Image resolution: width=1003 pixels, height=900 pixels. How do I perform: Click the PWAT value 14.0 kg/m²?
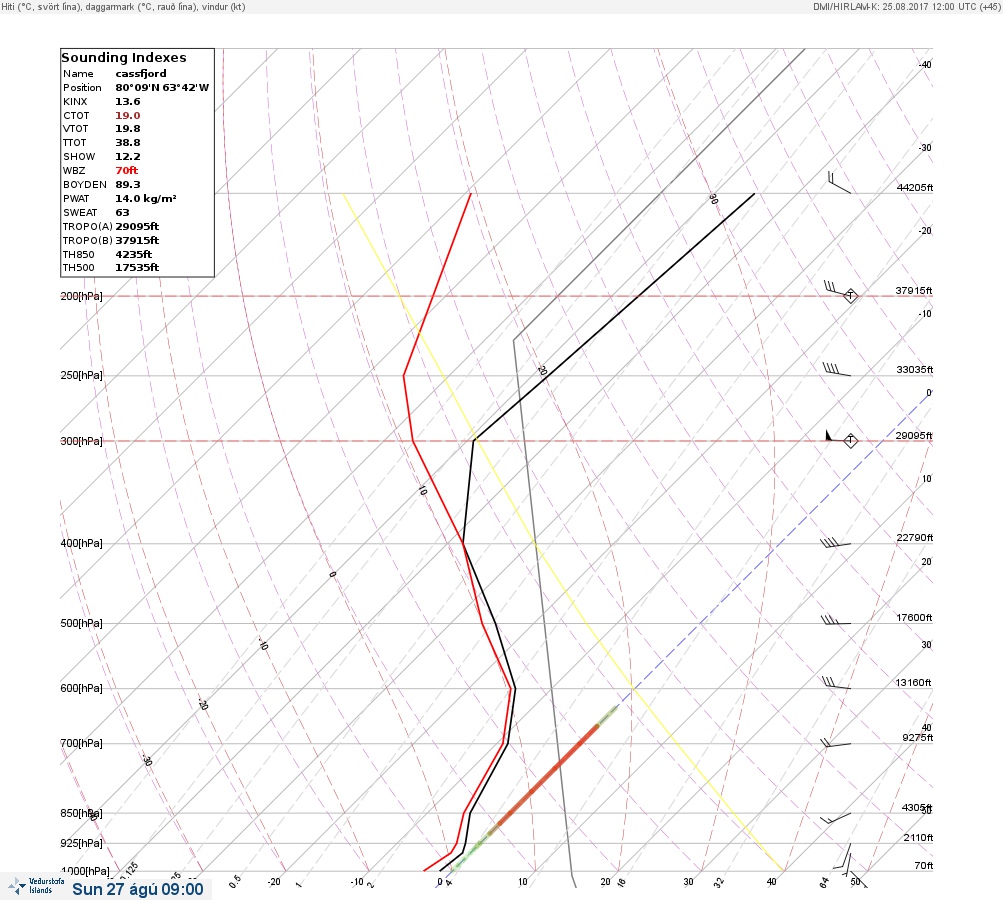(x=146, y=198)
